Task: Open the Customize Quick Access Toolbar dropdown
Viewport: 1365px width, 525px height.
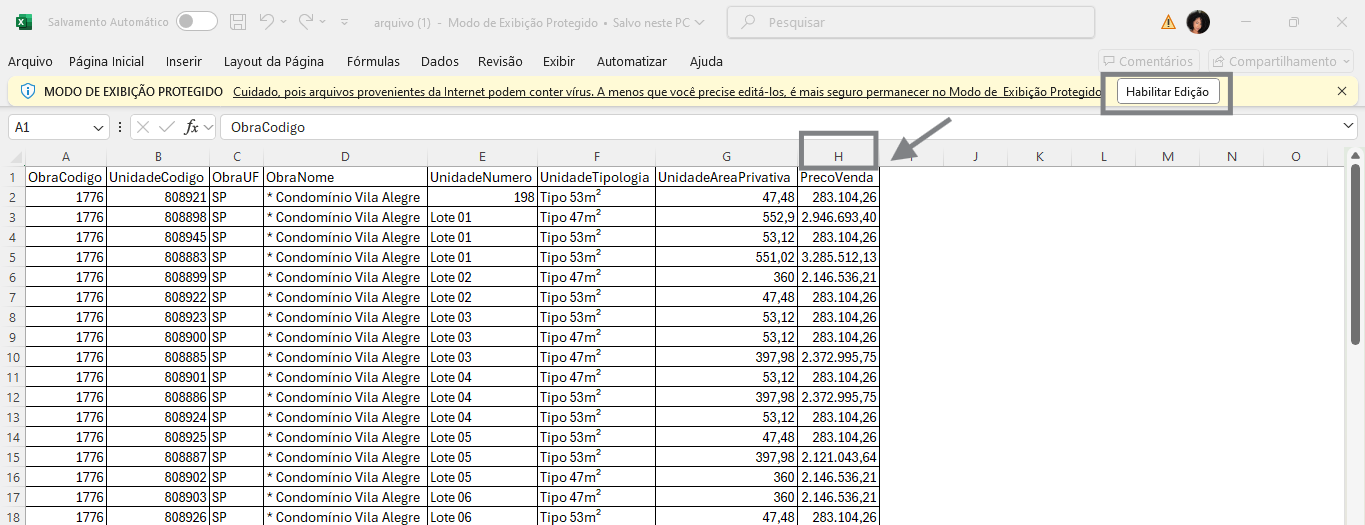Action: point(345,22)
